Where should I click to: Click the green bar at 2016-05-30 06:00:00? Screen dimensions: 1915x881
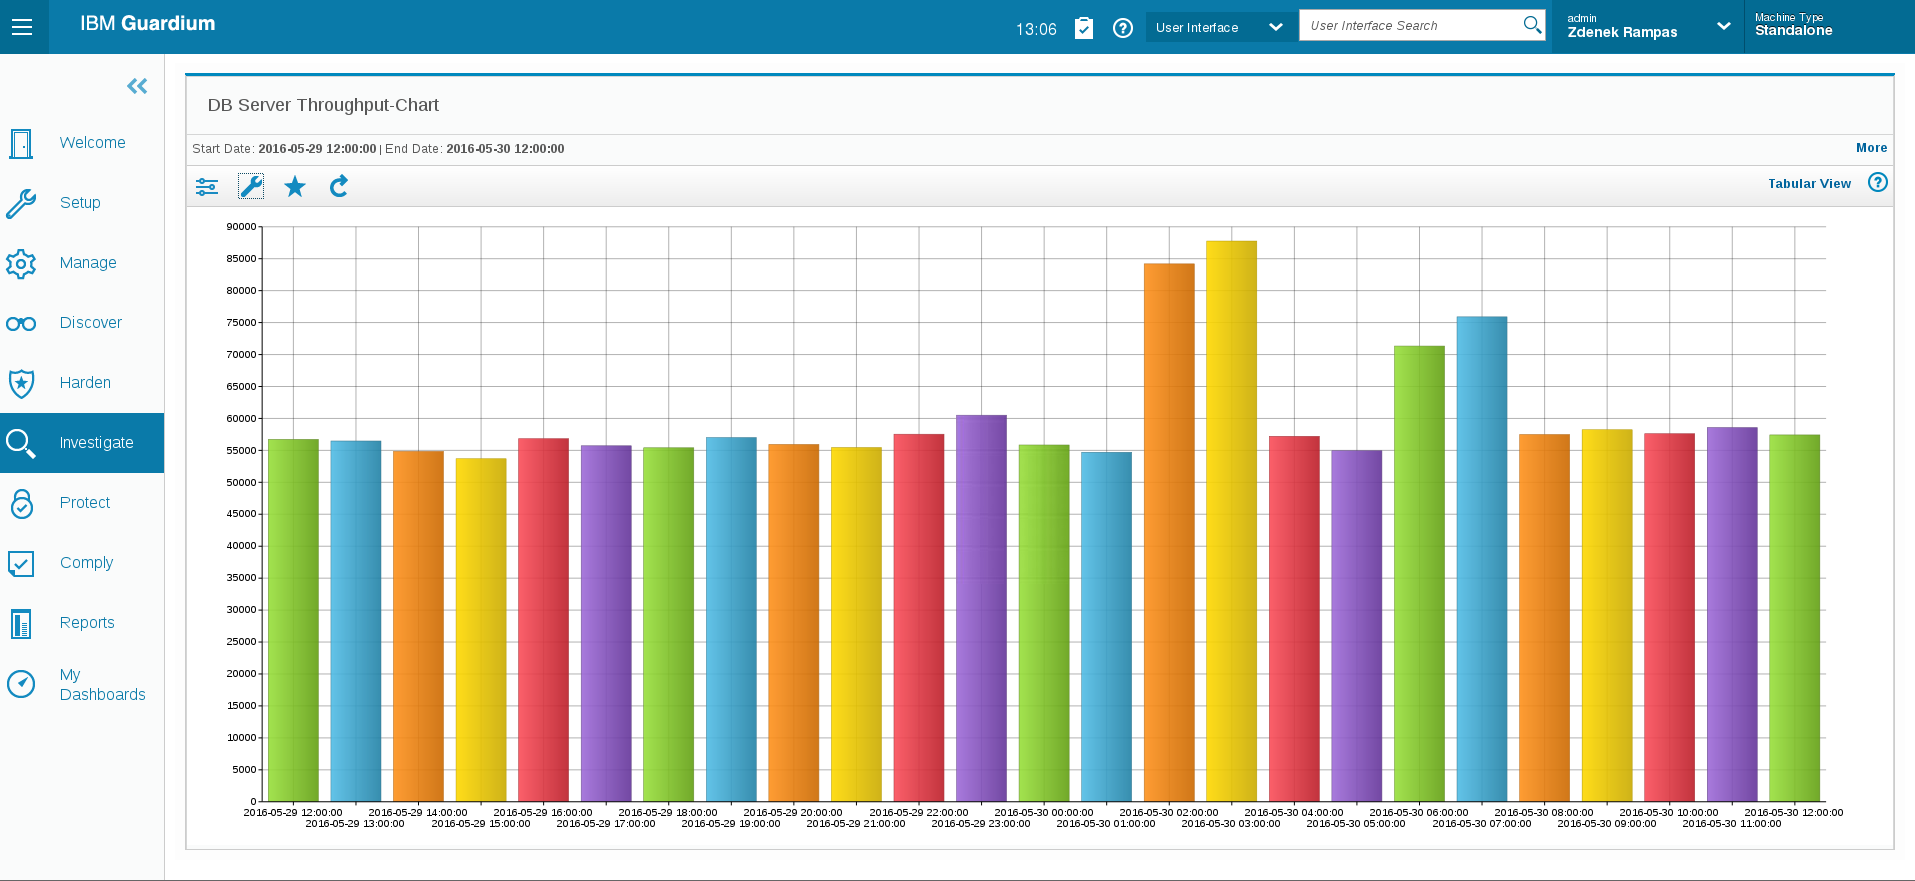click(1419, 574)
